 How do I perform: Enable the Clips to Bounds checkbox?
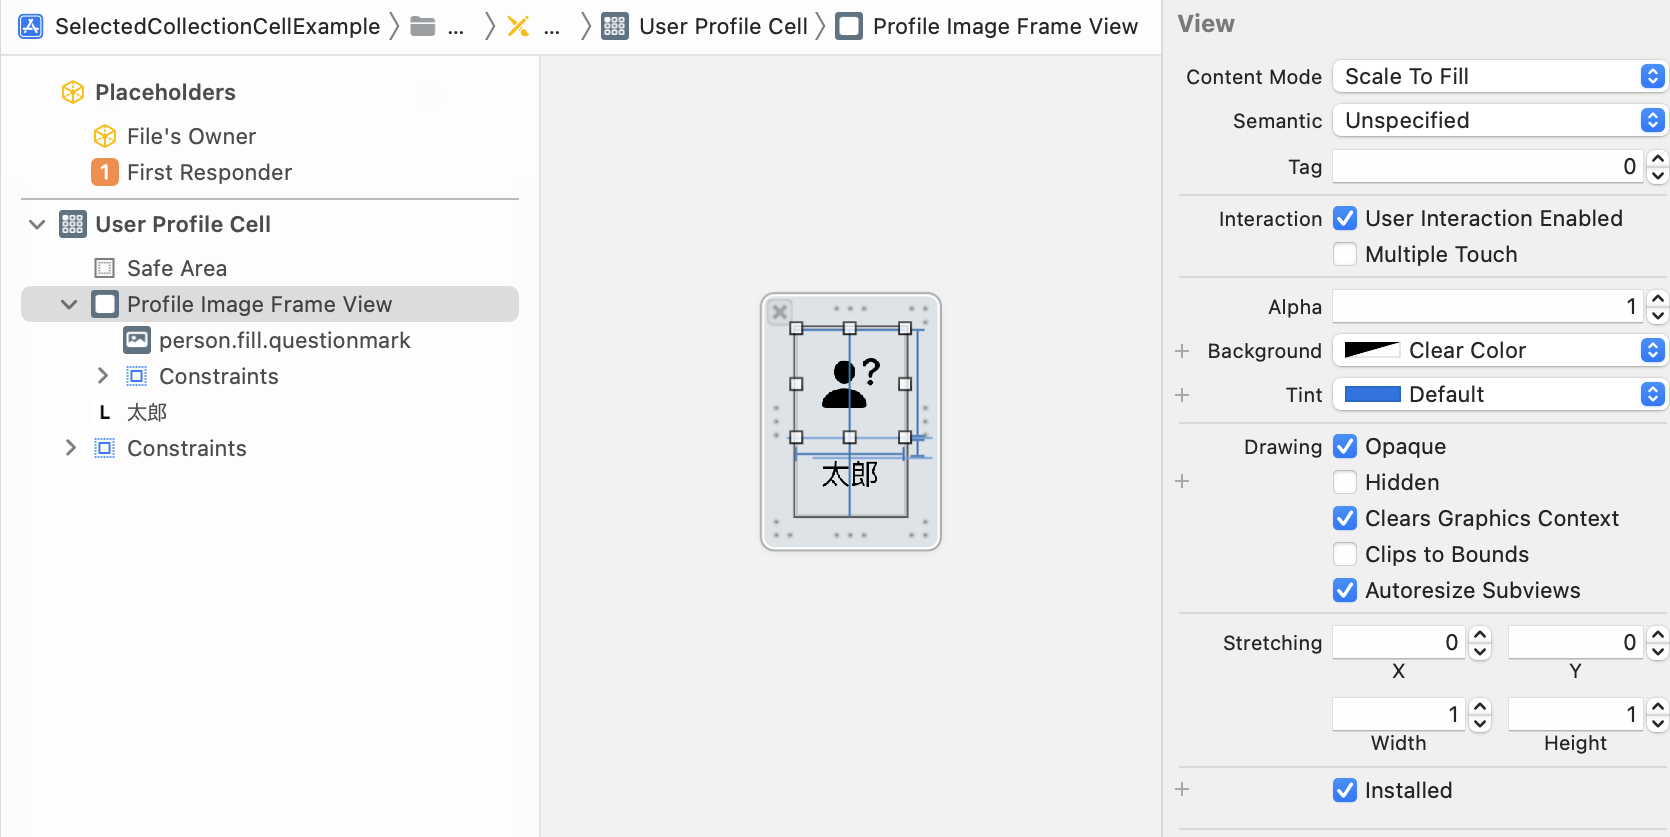click(x=1345, y=554)
